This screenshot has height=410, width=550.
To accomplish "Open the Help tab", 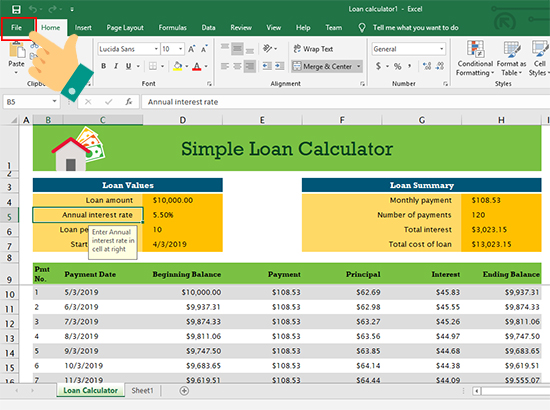I will [x=303, y=27].
